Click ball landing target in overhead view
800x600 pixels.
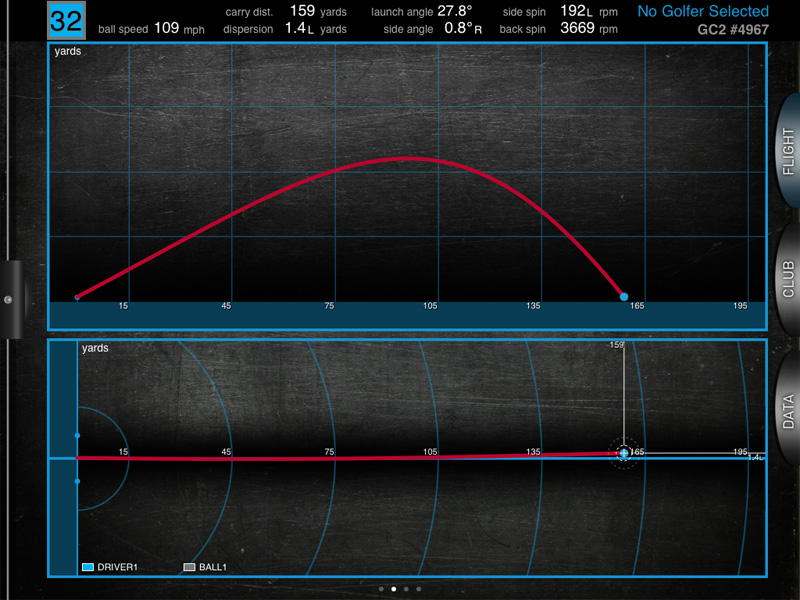coord(624,453)
